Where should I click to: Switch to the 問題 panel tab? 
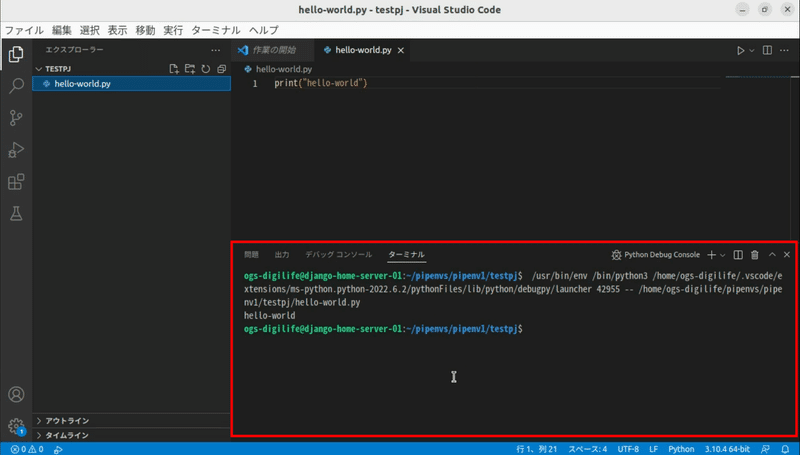(252, 255)
